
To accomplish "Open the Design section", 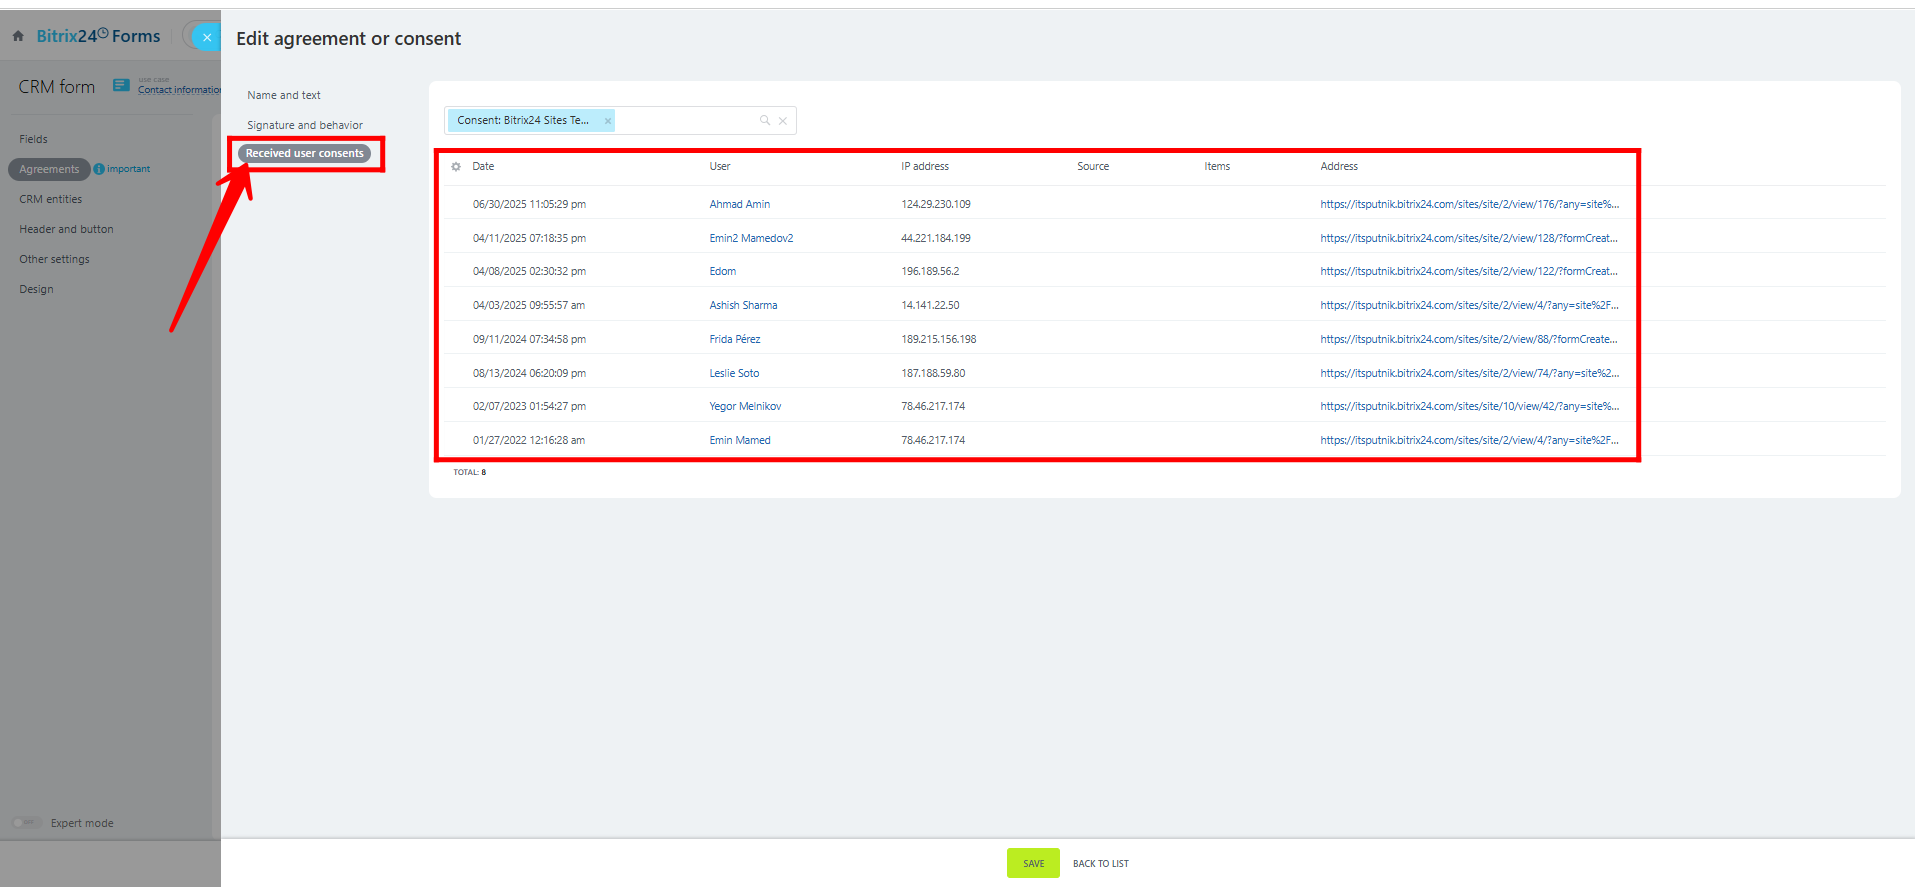I will click(36, 289).
